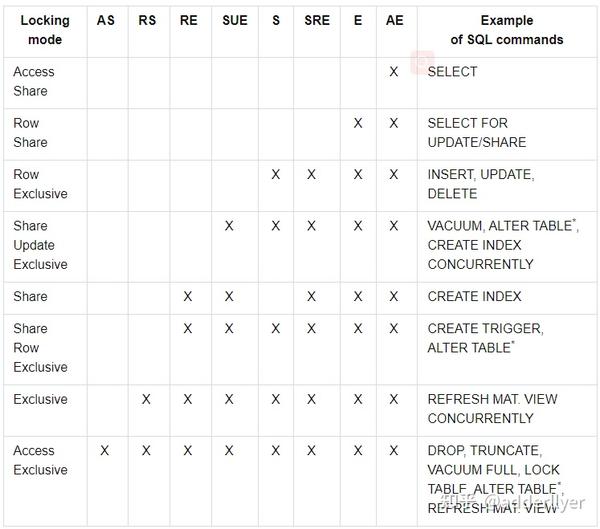Click the Exclusive row's X under RS
Viewport: 600px width, 529px height.
[147, 399]
